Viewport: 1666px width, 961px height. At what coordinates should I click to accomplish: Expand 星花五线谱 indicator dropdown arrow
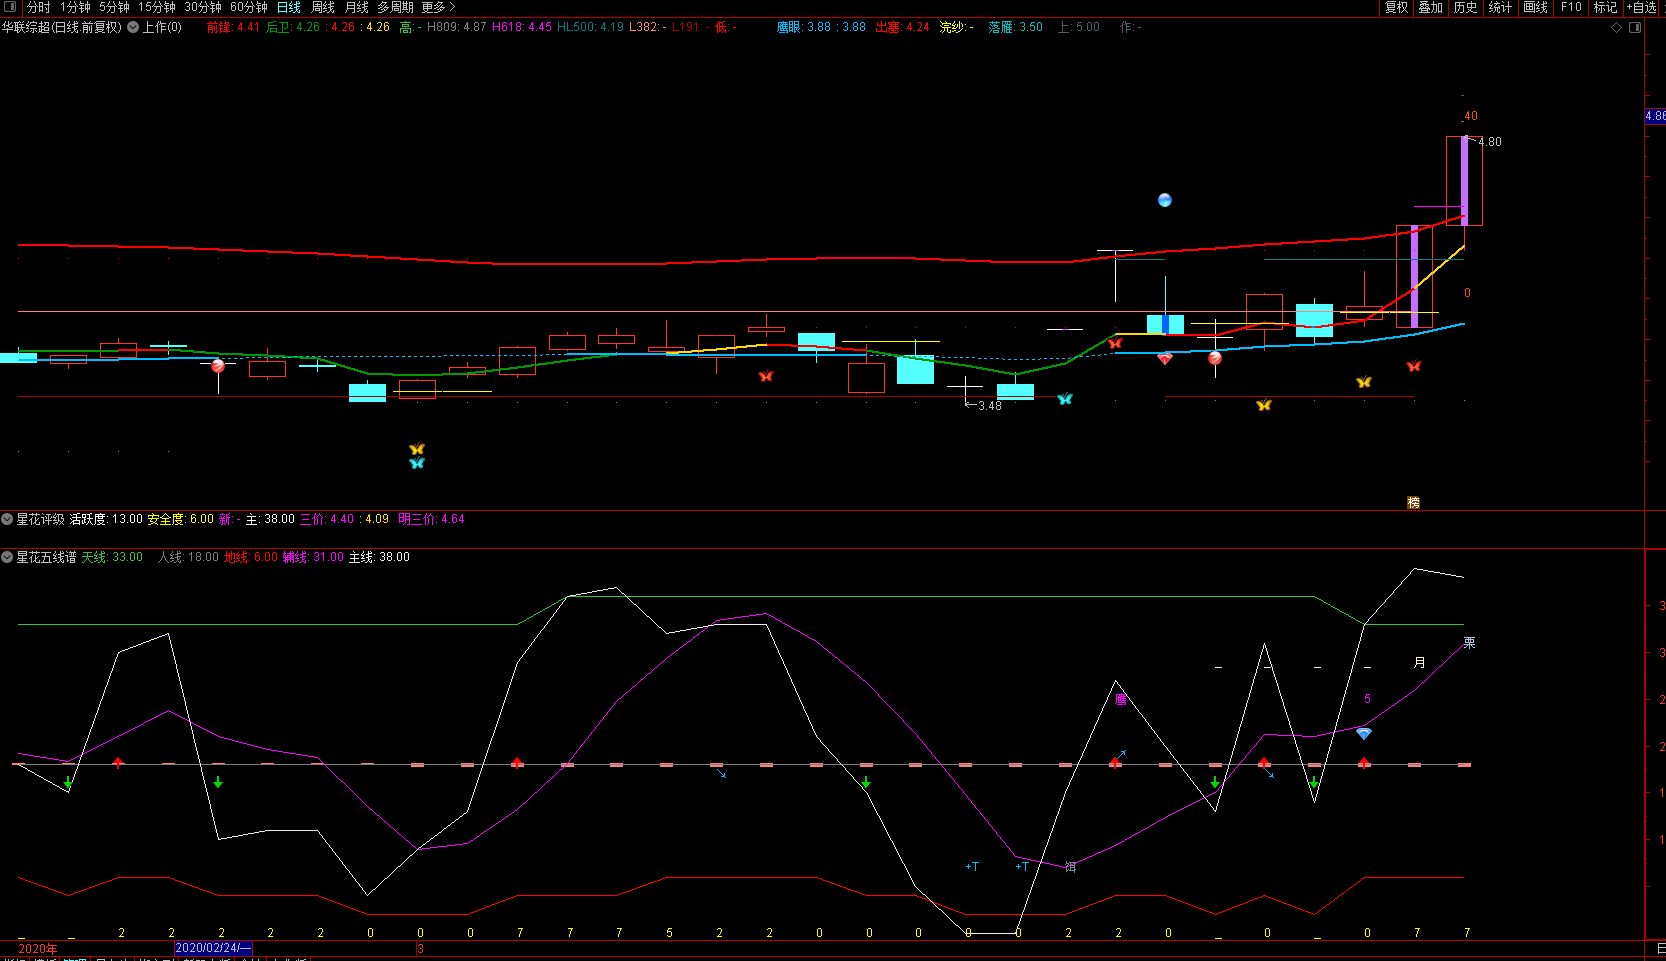pos(7,557)
